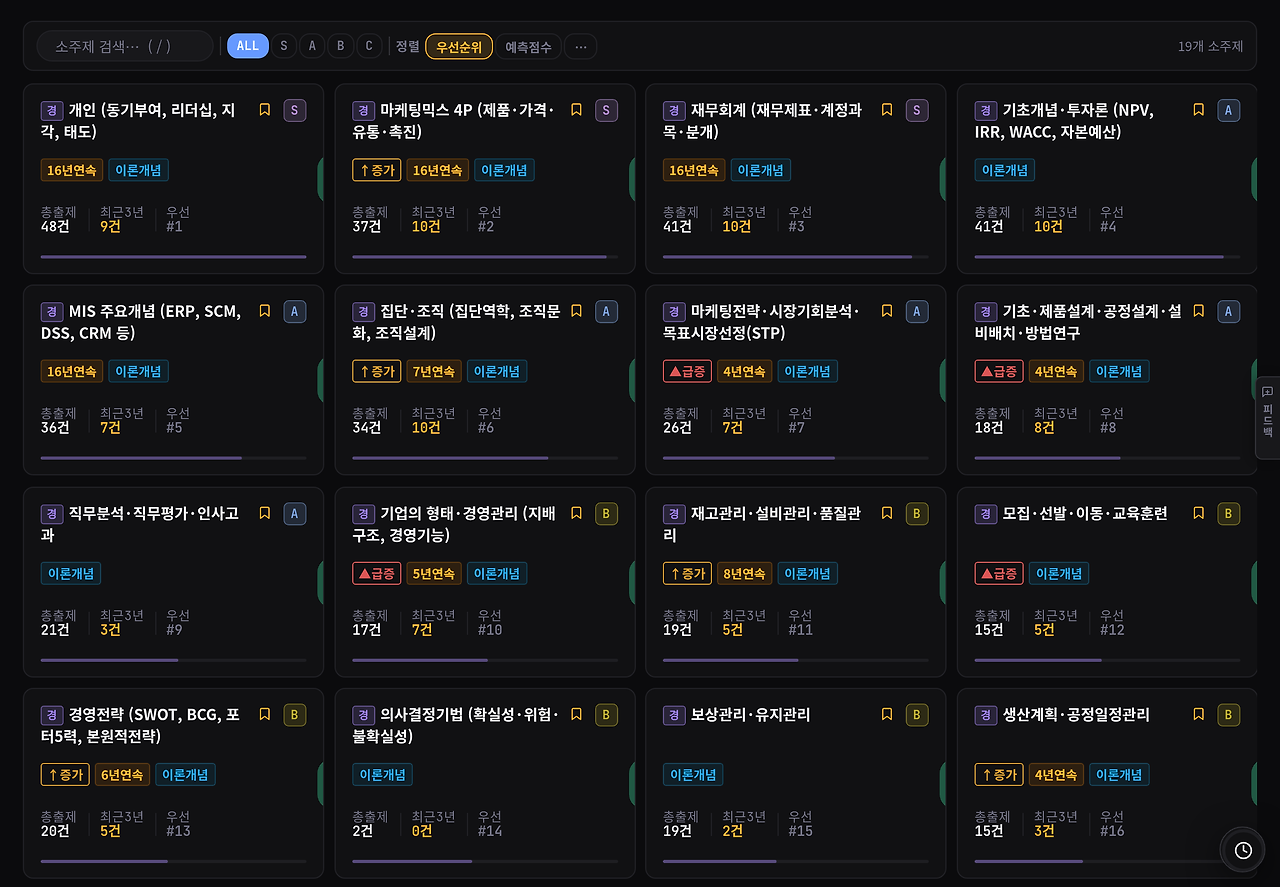Bookmark the MIS 주요개념 card
The image size is (1280, 887).
[265, 311]
